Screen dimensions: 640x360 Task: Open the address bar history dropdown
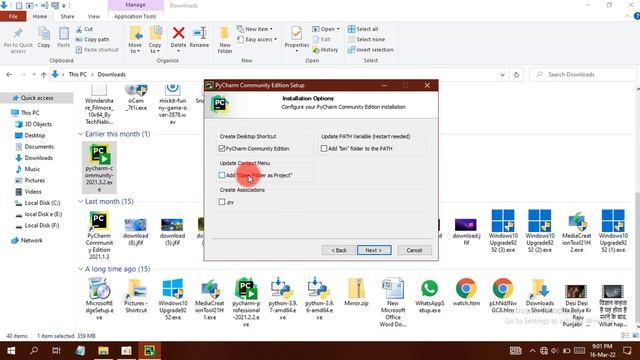[x=502, y=75]
